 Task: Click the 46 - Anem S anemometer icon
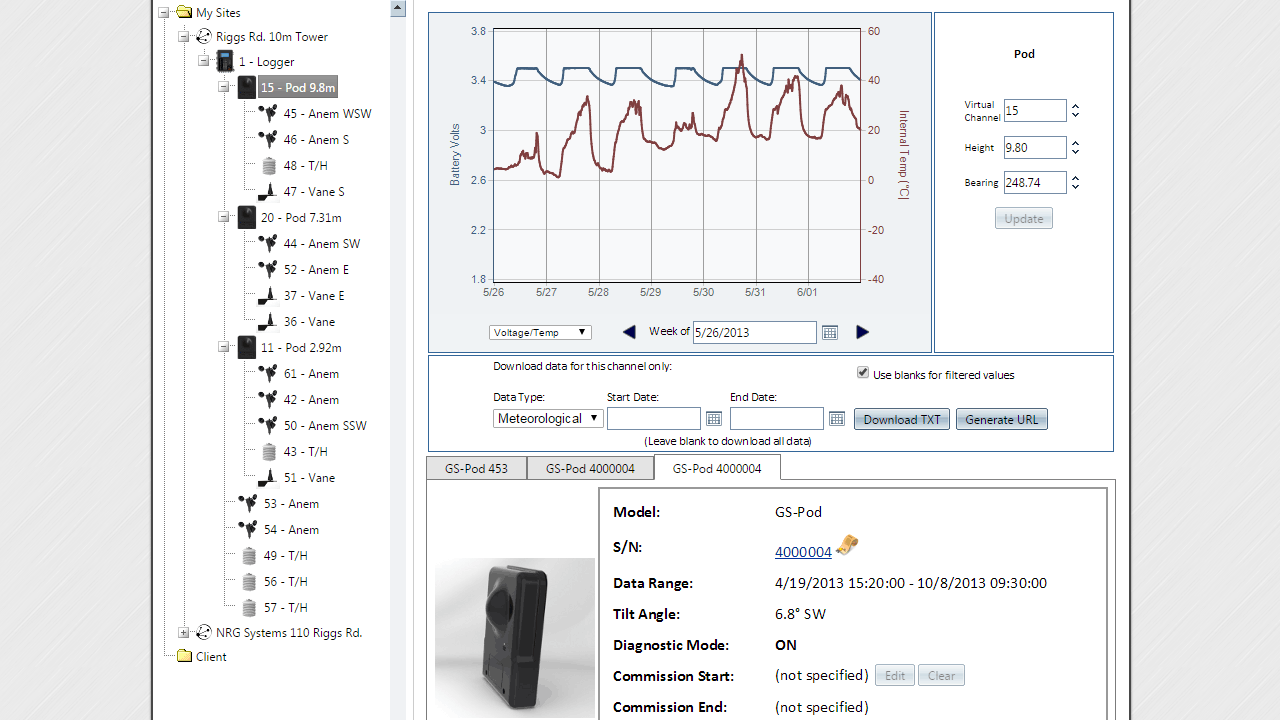(268, 140)
